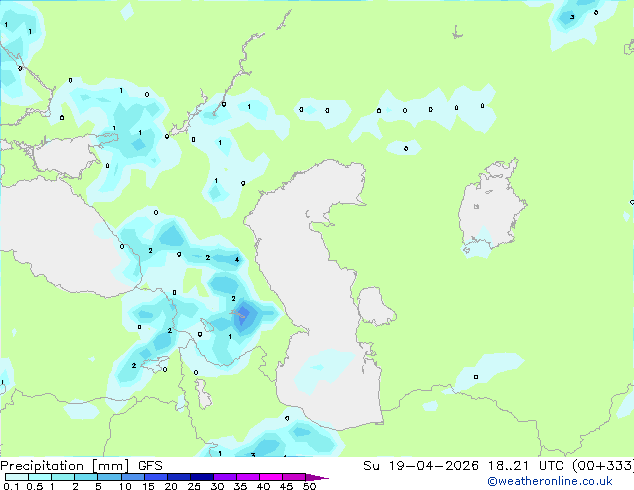This screenshot has width=634, height=490.
Task: Click the 45–50 mm legend color swatch
Action: coord(294,477)
